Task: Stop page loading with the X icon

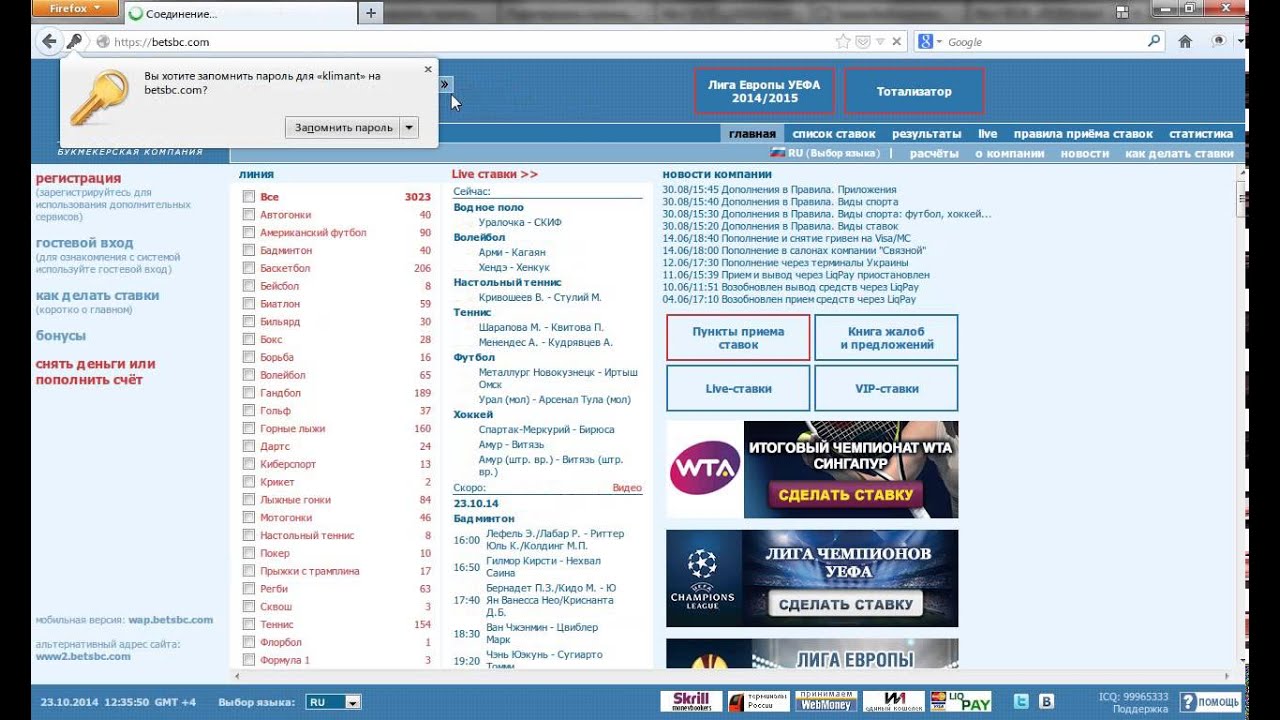Action: pos(896,42)
